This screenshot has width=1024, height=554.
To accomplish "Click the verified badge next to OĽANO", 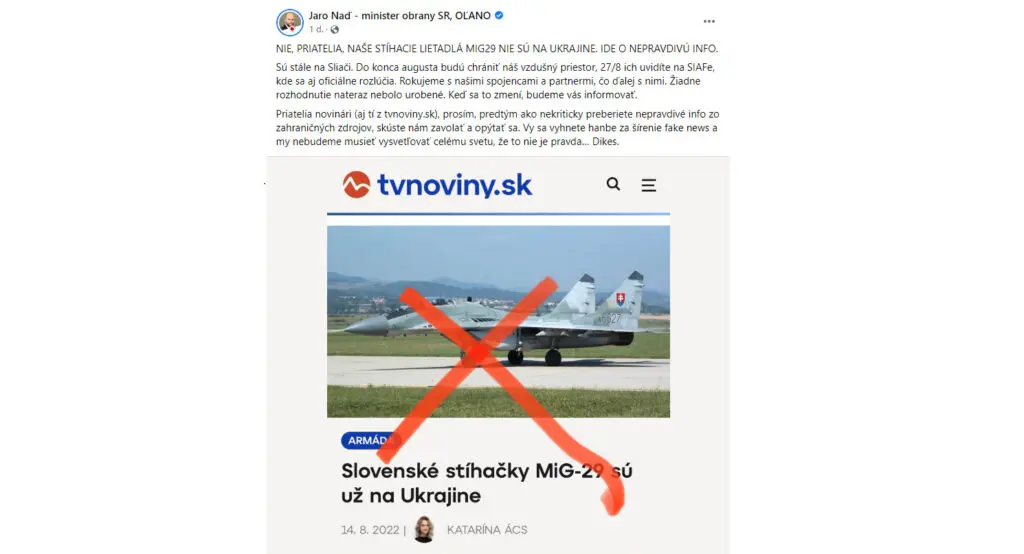I will coord(499,15).
